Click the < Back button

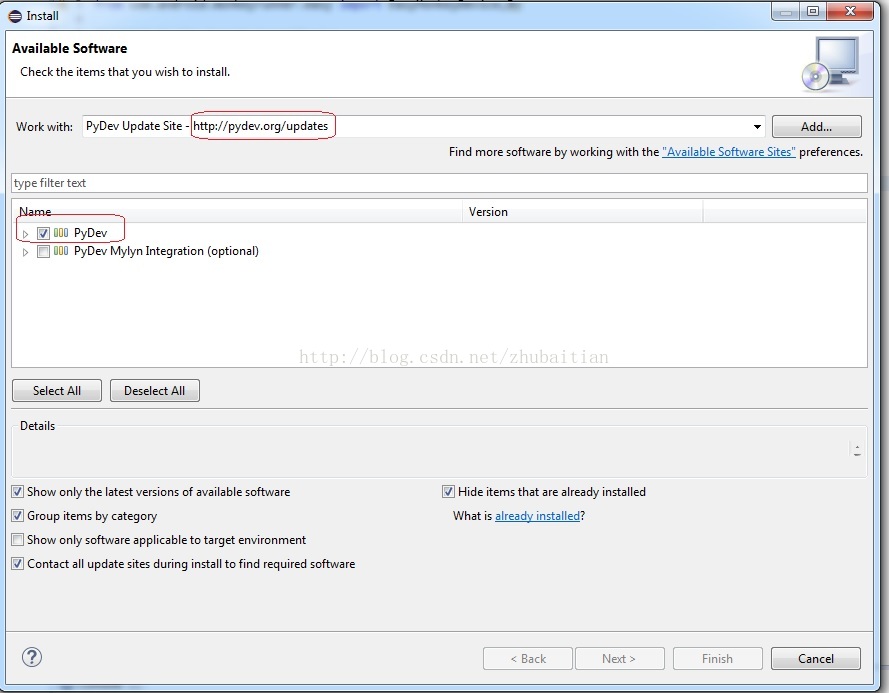[x=528, y=658]
